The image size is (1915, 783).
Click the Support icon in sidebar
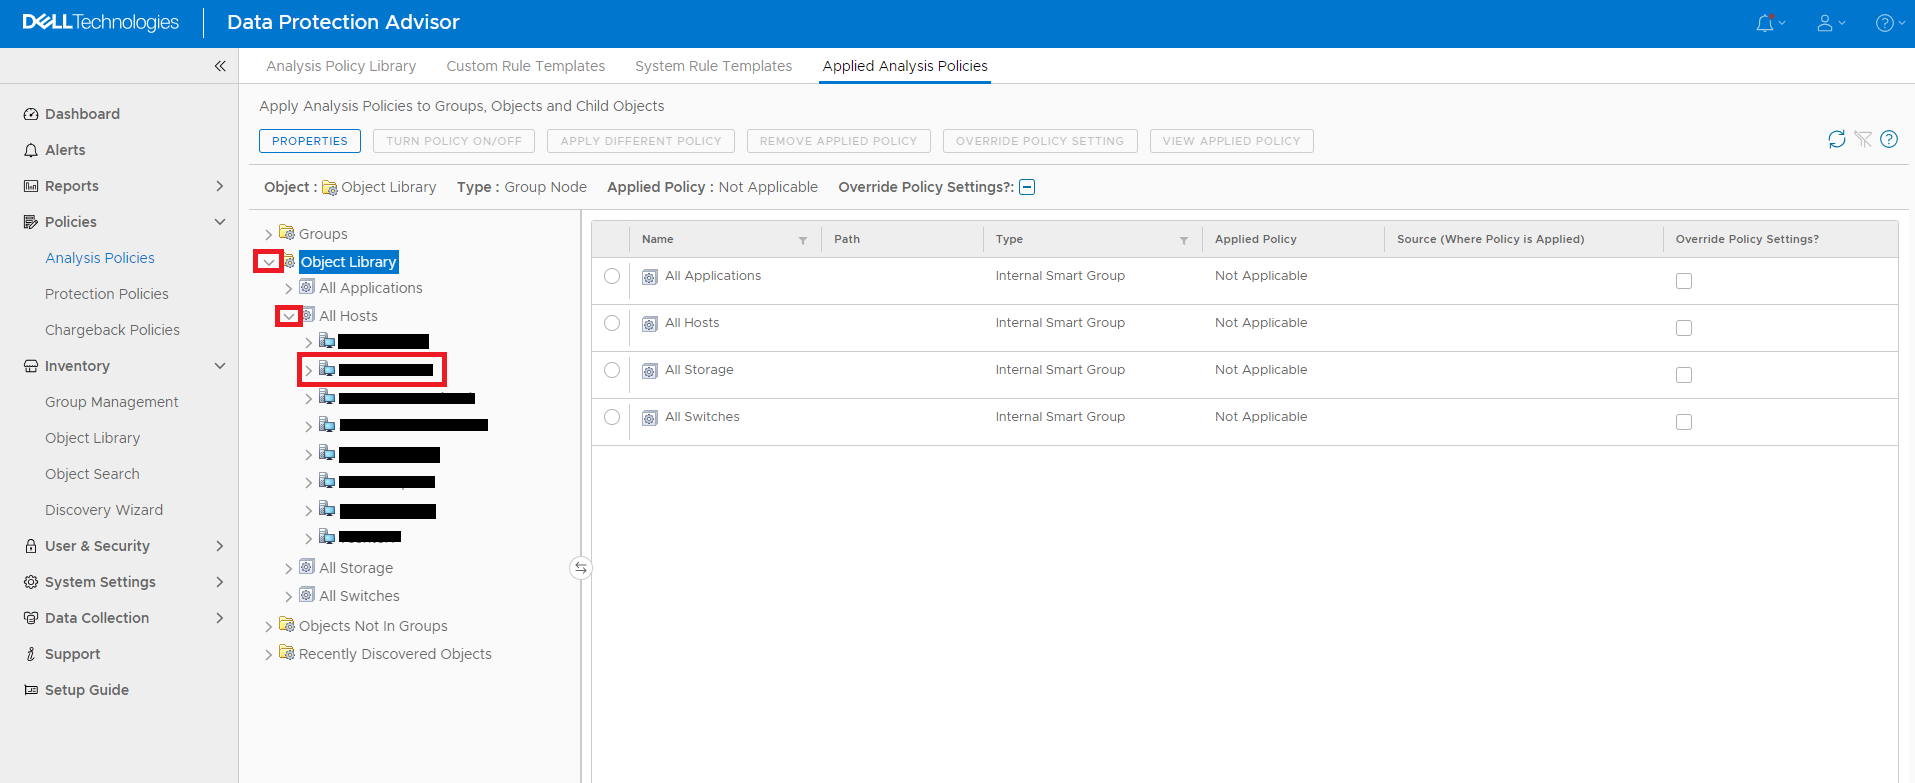(x=31, y=654)
